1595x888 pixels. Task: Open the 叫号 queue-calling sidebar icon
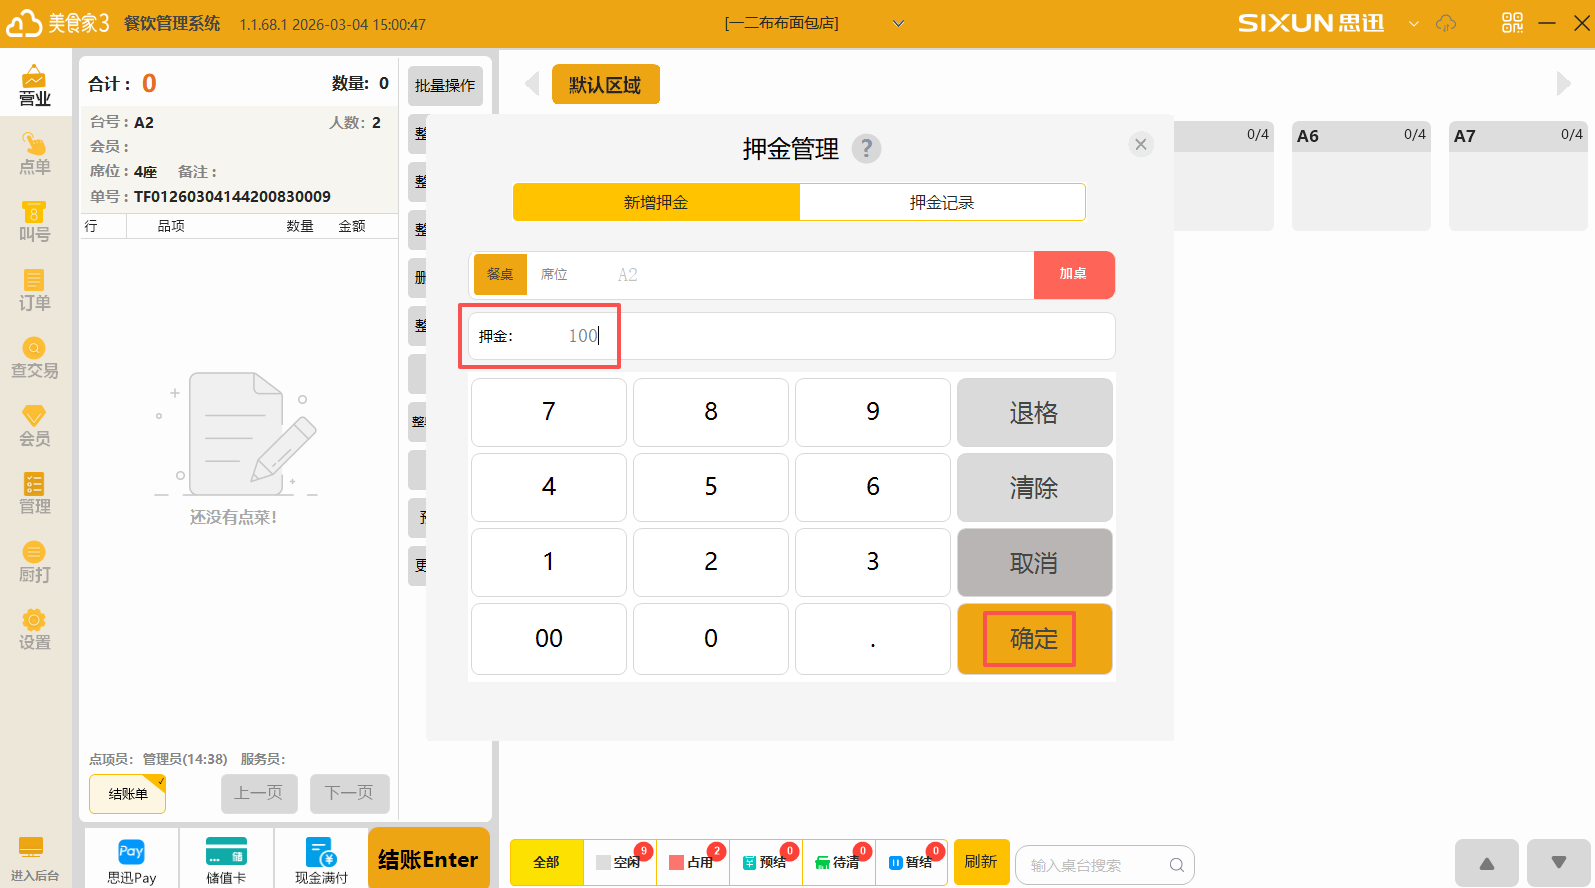coord(34,221)
